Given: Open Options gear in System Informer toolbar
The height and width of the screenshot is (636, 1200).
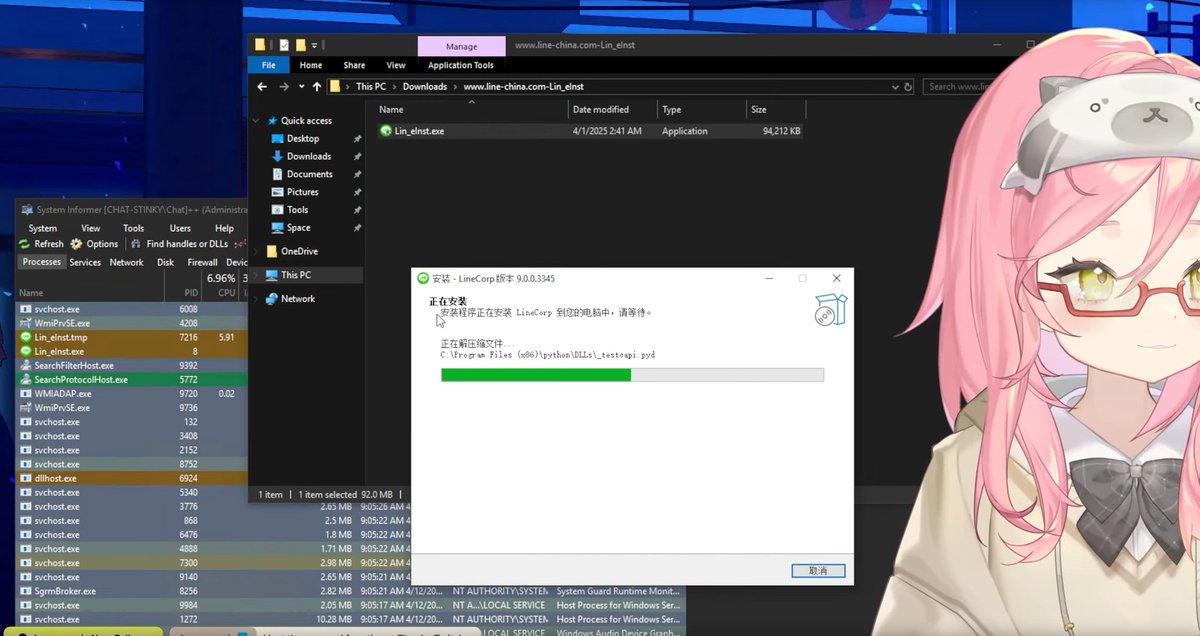Looking at the screenshot, I should coord(77,244).
